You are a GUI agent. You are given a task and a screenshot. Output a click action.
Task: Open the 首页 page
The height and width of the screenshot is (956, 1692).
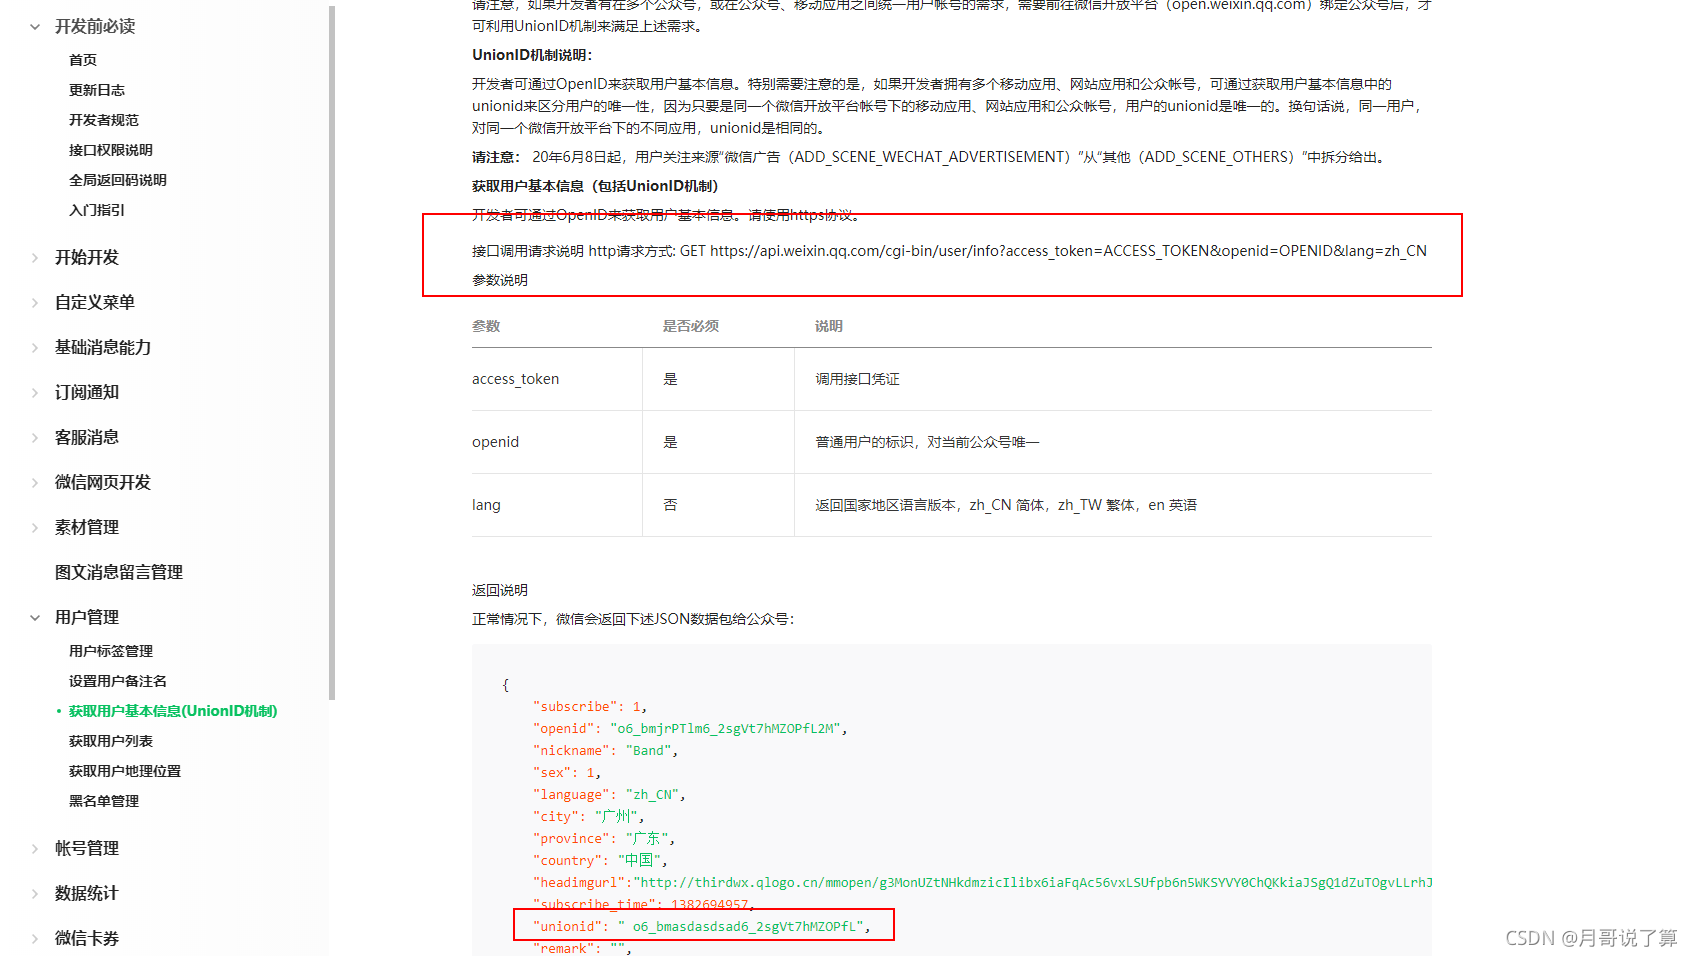[83, 59]
